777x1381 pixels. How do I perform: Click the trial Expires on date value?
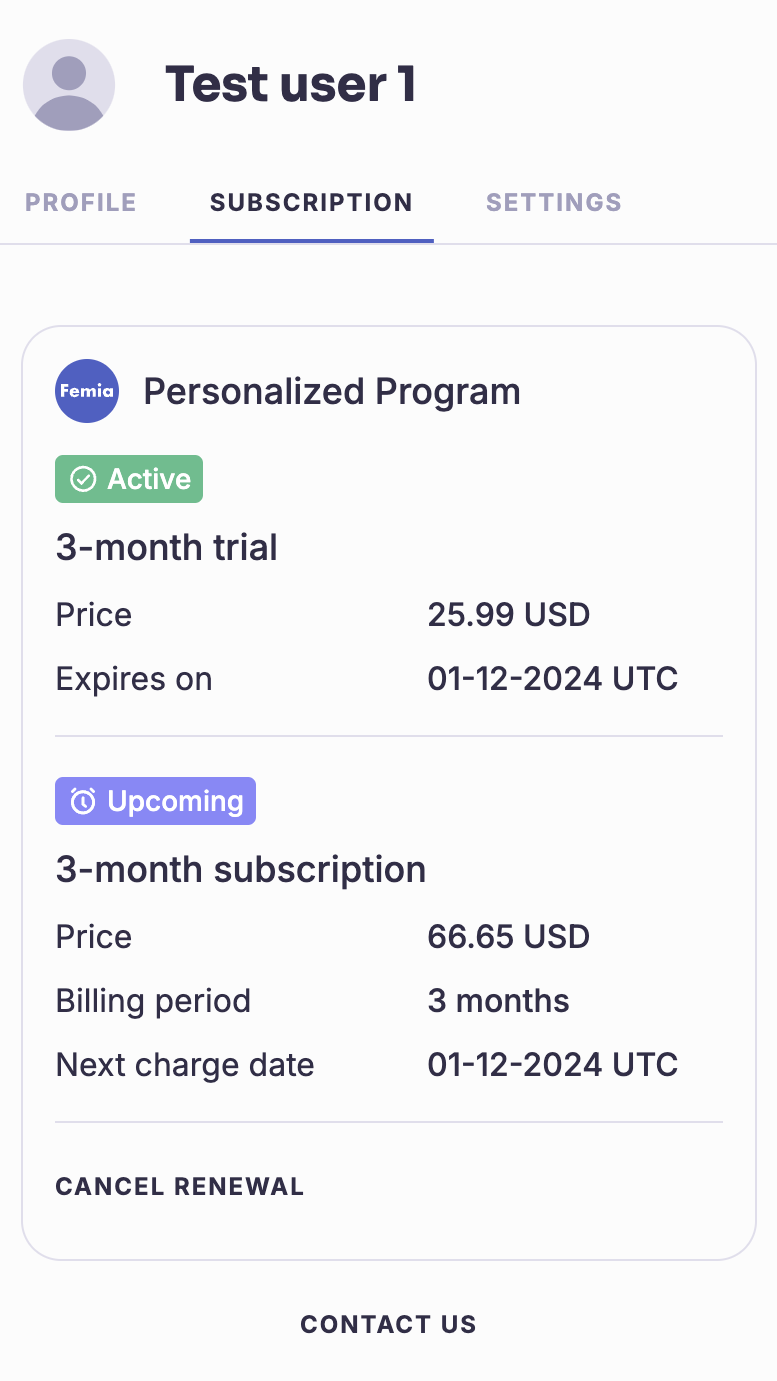tap(553, 679)
